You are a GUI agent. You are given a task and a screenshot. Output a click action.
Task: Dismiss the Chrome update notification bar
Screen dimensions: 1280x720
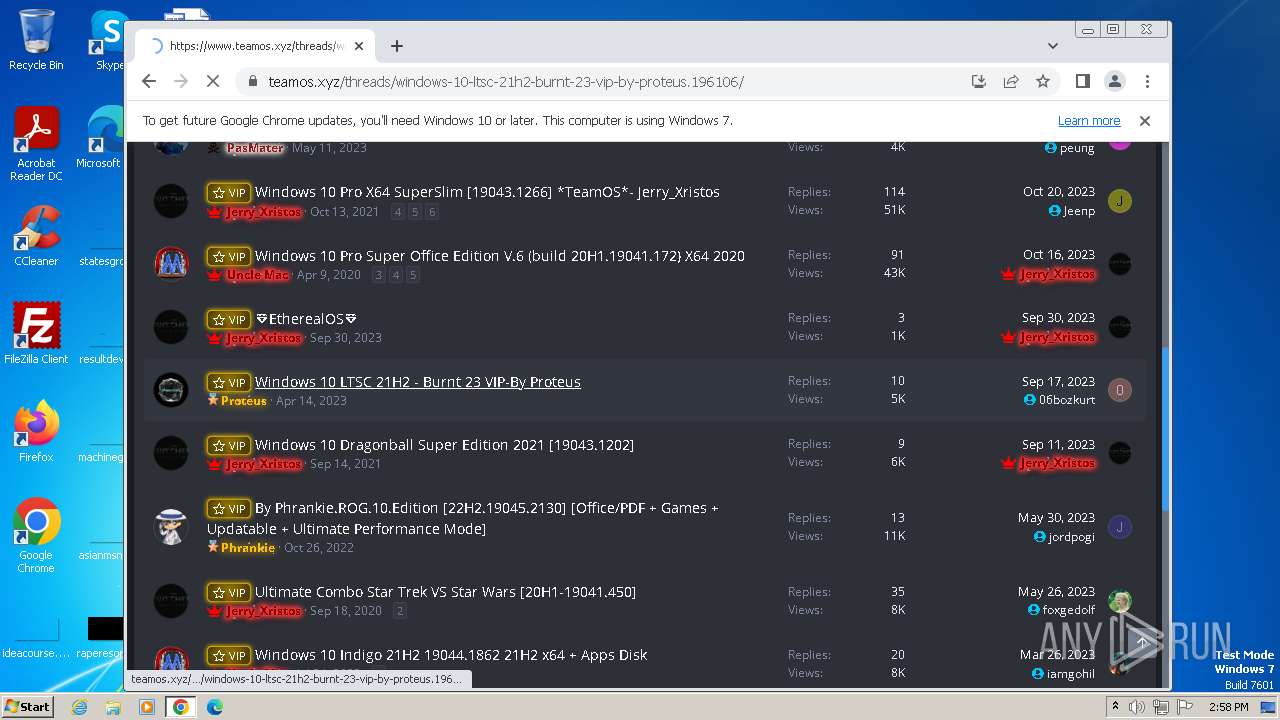pyautogui.click(x=1145, y=120)
